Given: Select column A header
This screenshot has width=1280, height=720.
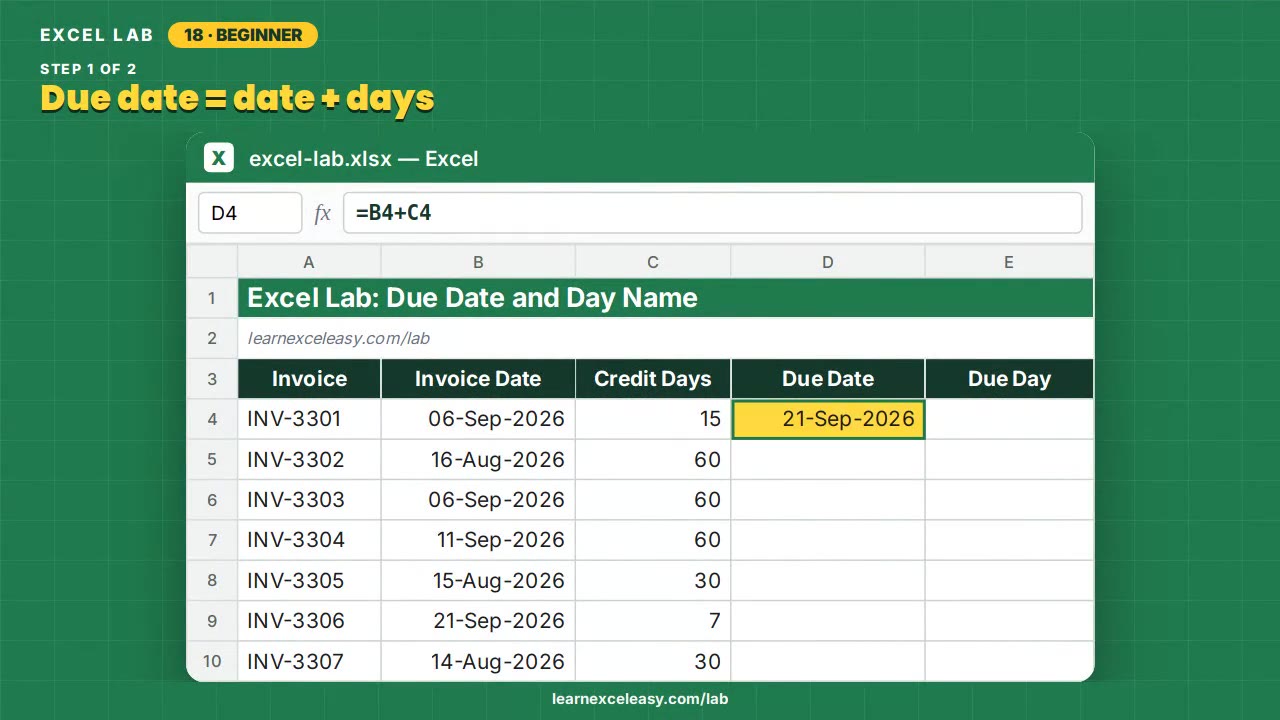Looking at the screenshot, I should coord(309,262).
